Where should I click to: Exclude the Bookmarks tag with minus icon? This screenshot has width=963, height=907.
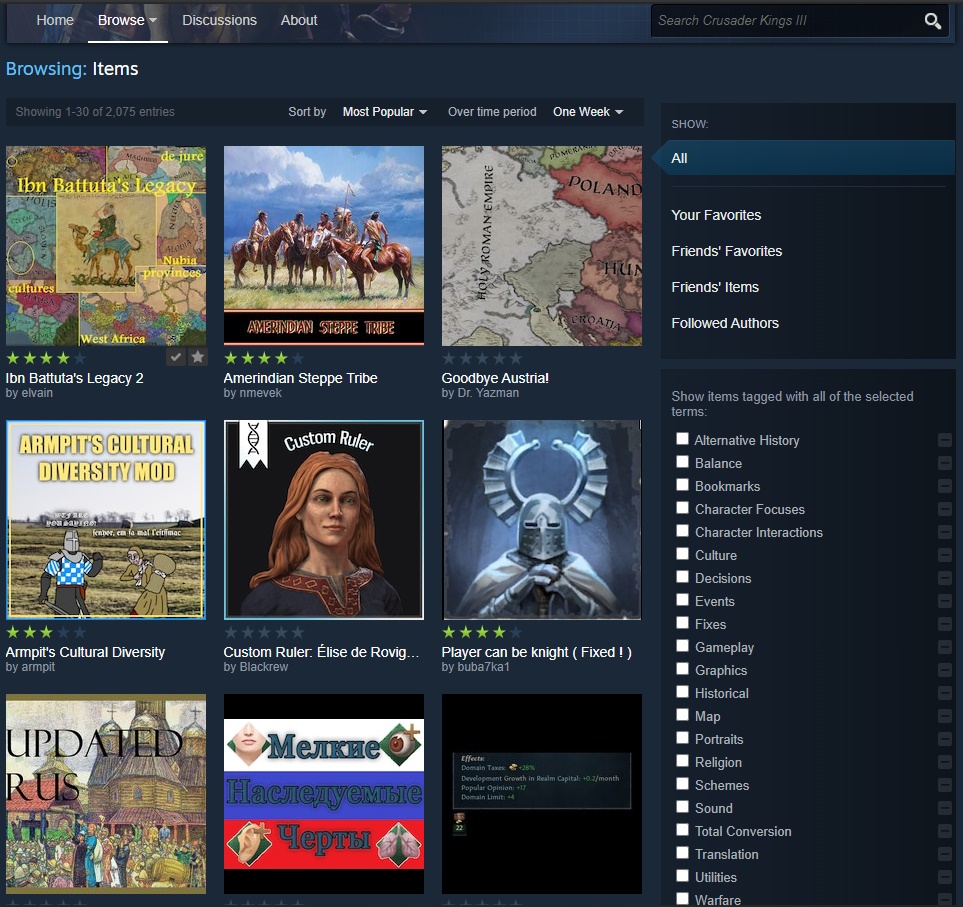(x=945, y=486)
